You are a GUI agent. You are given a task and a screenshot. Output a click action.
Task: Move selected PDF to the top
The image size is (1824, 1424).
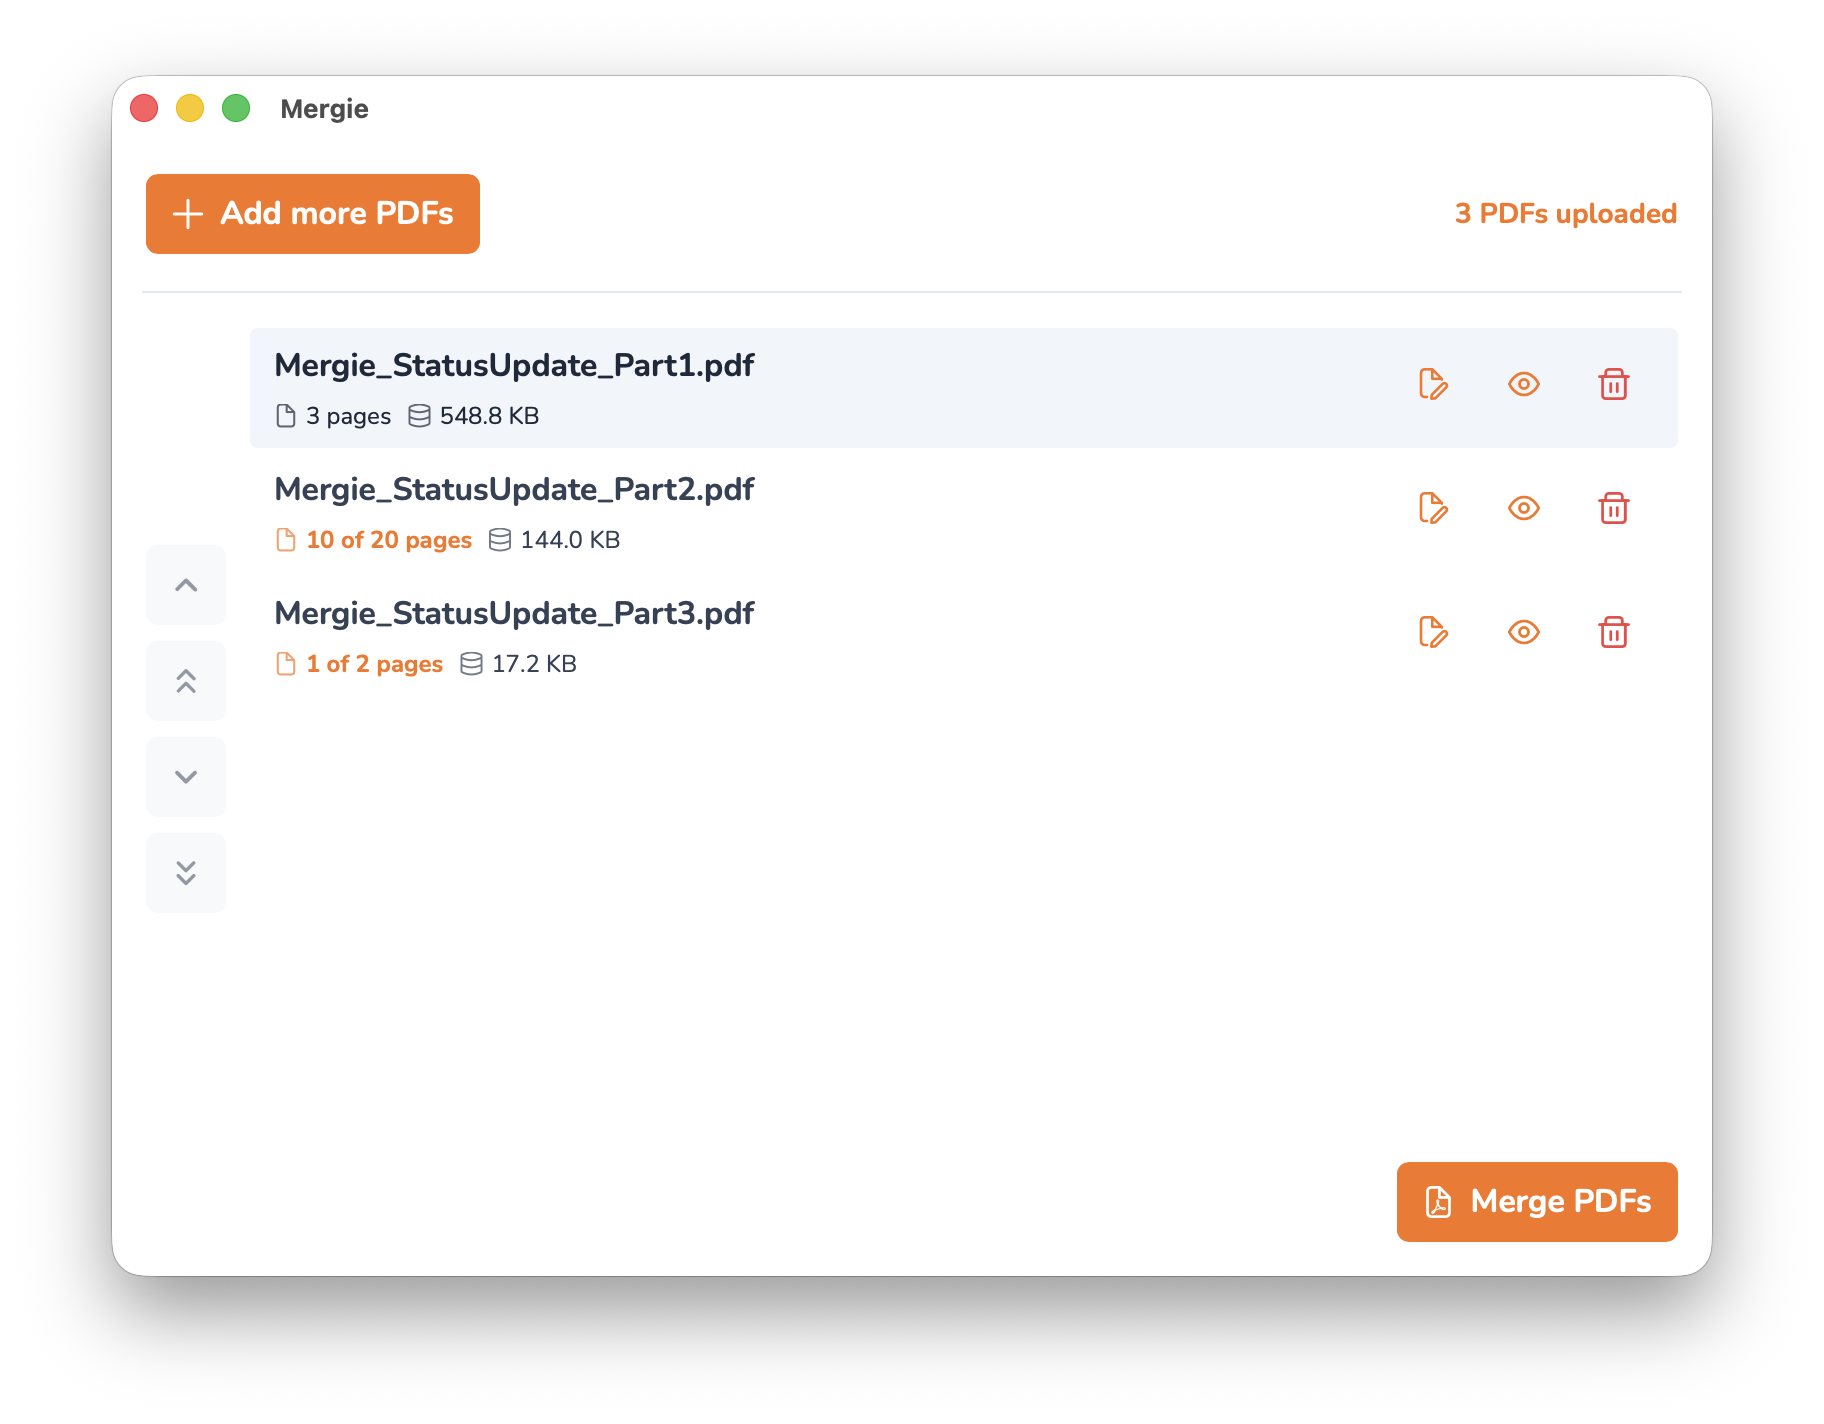pos(186,681)
